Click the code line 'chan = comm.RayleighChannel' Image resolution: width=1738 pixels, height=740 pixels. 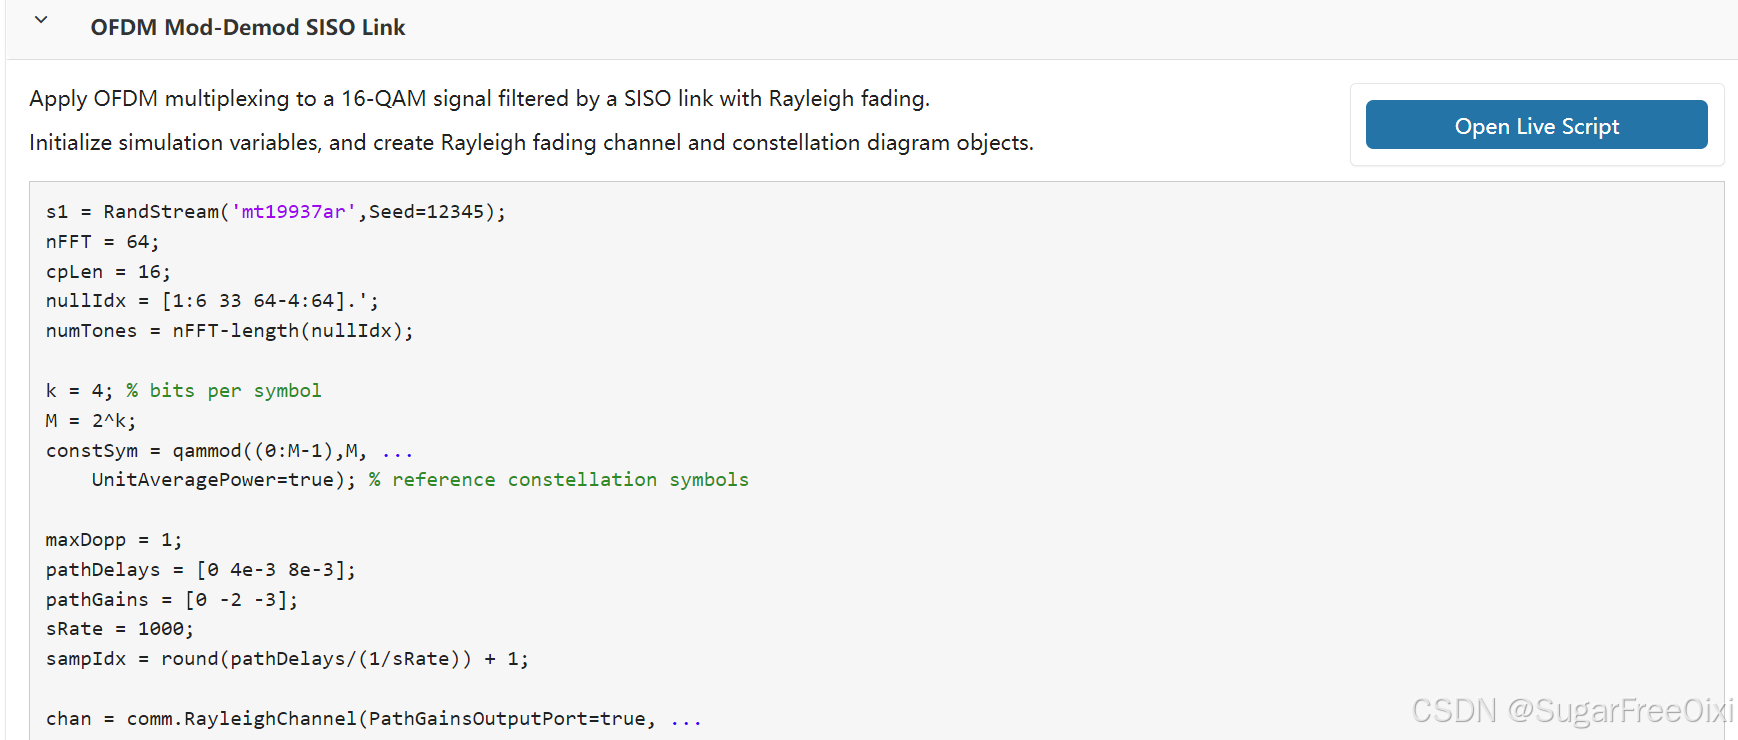(374, 719)
